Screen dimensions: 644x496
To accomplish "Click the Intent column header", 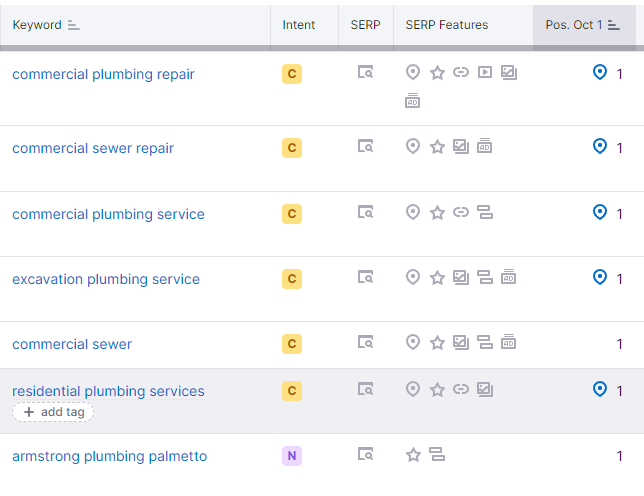I will [x=299, y=25].
